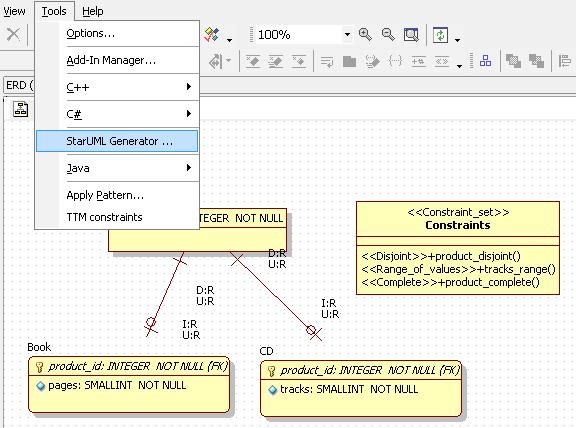Click the key icon in CD table

click(x=271, y=371)
